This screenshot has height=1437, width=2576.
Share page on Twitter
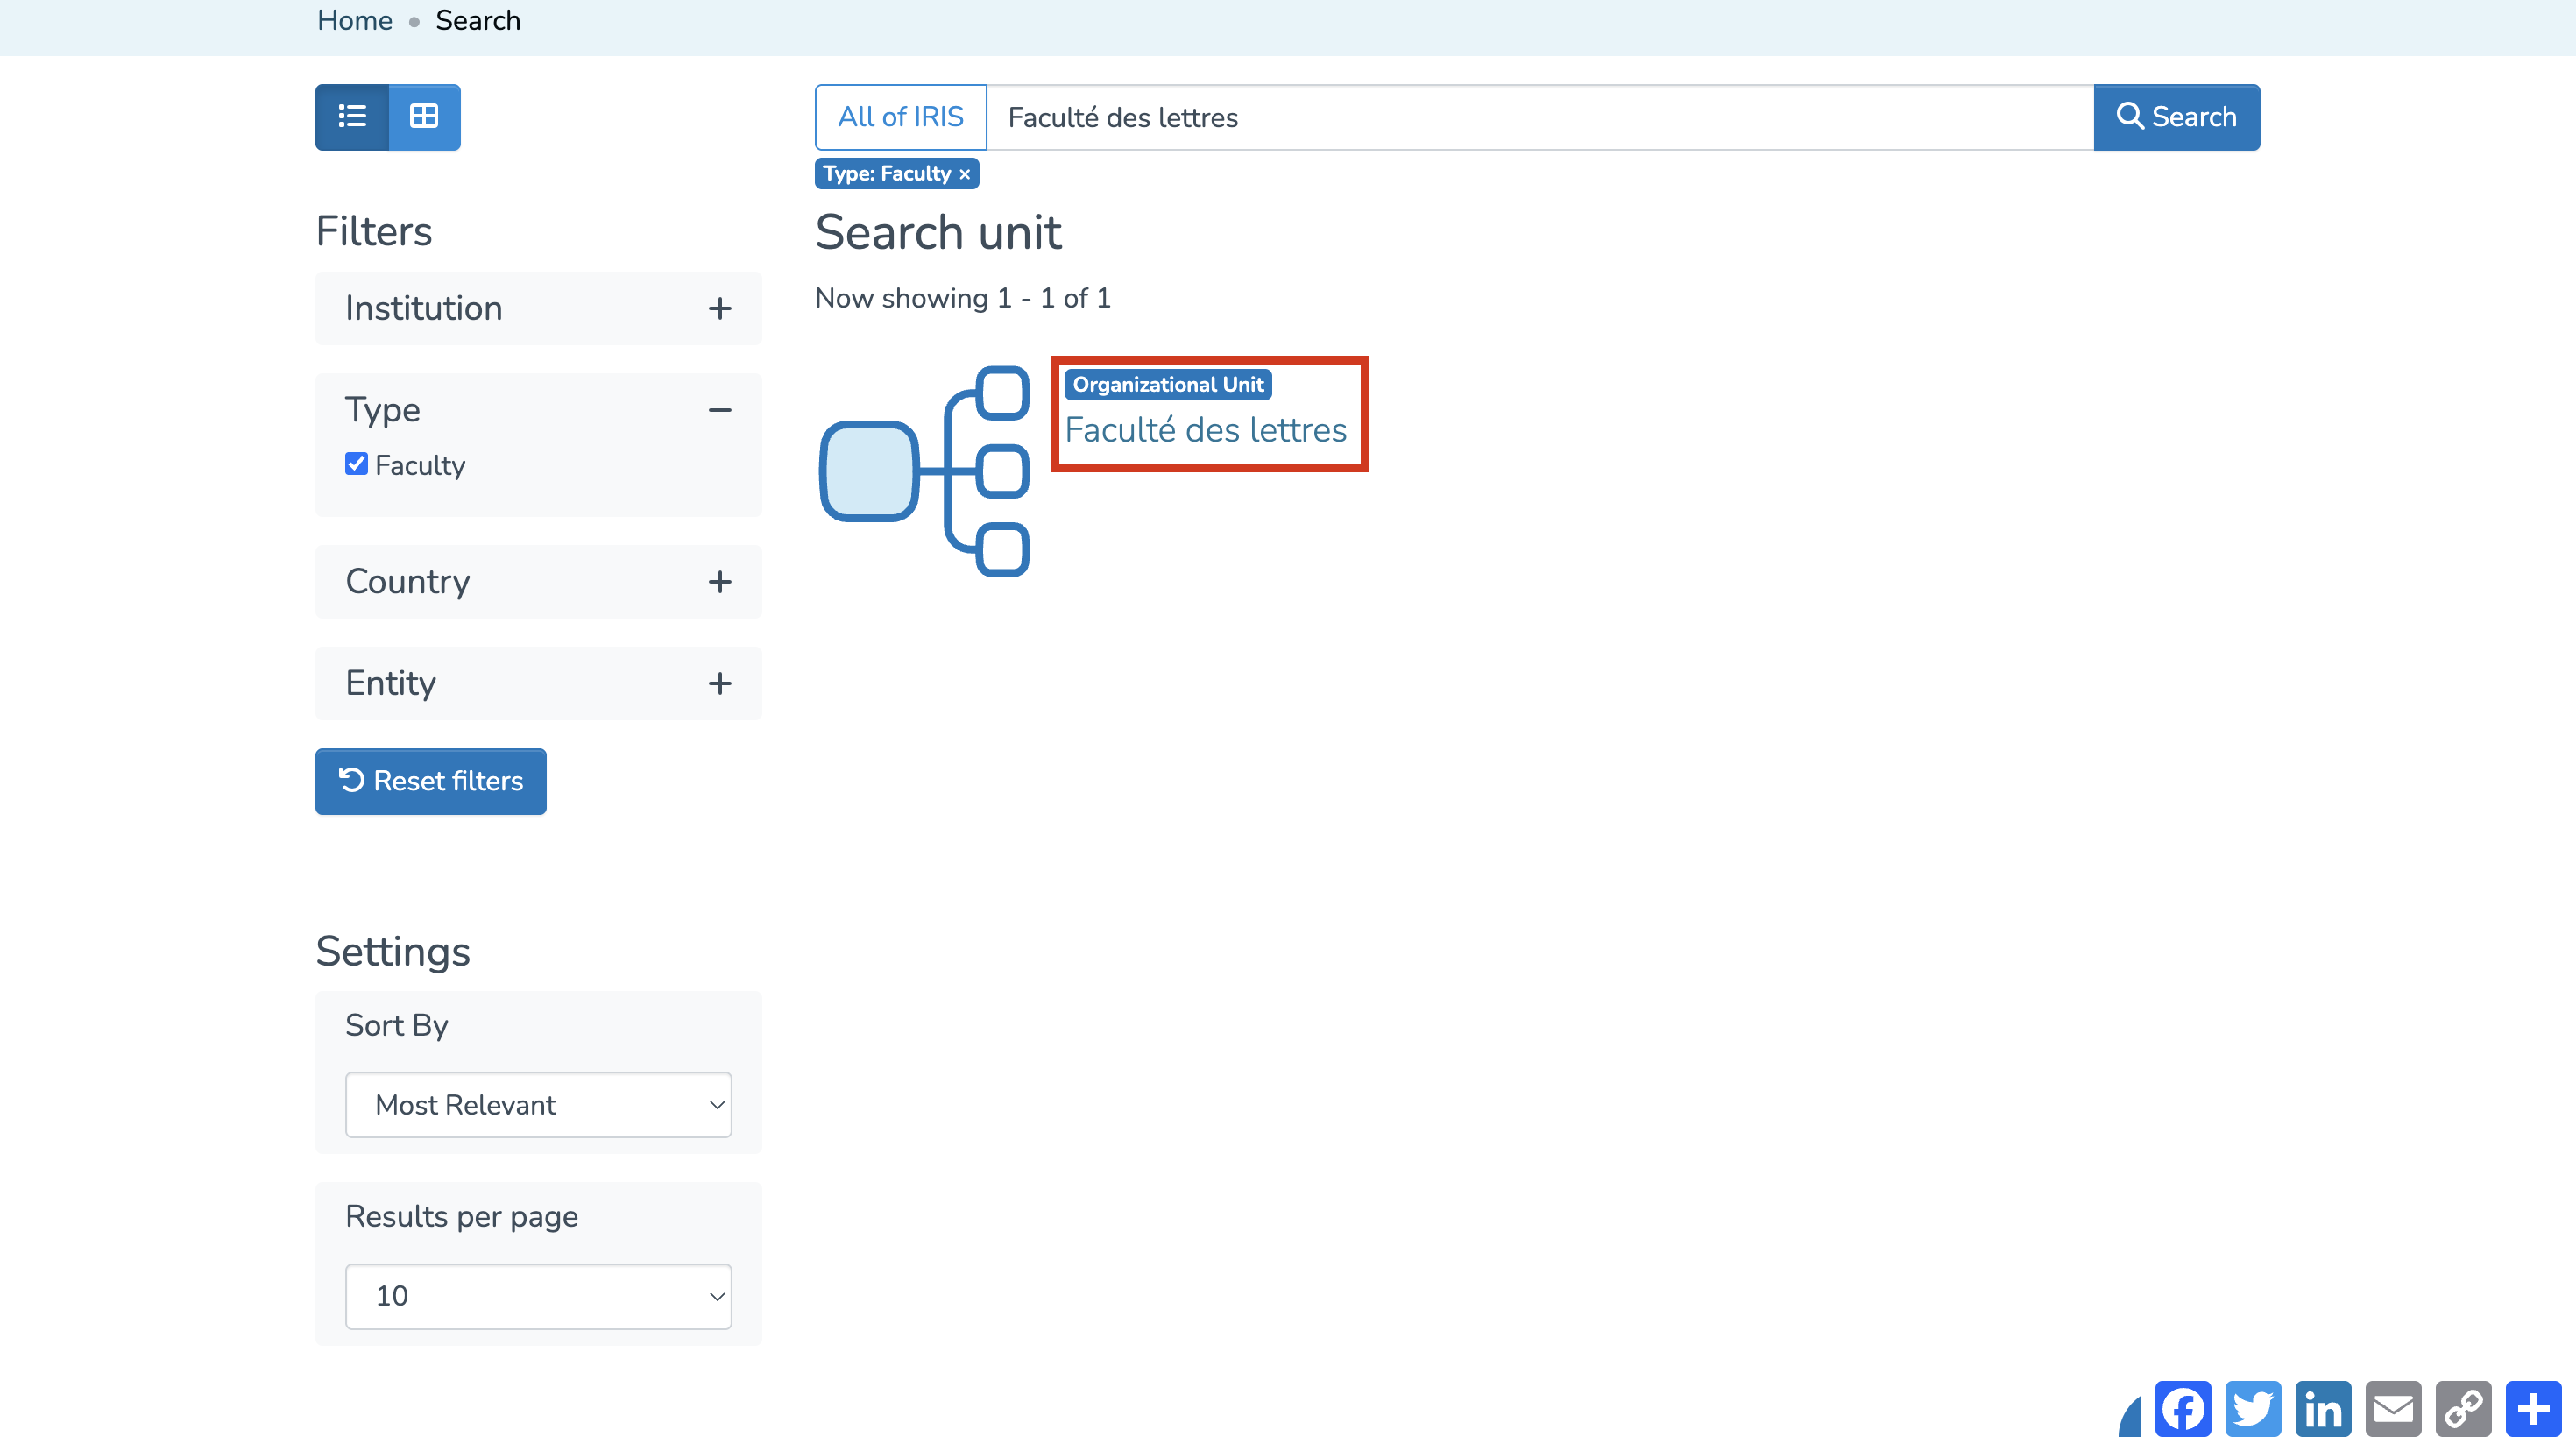(x=2253, y=1408)
